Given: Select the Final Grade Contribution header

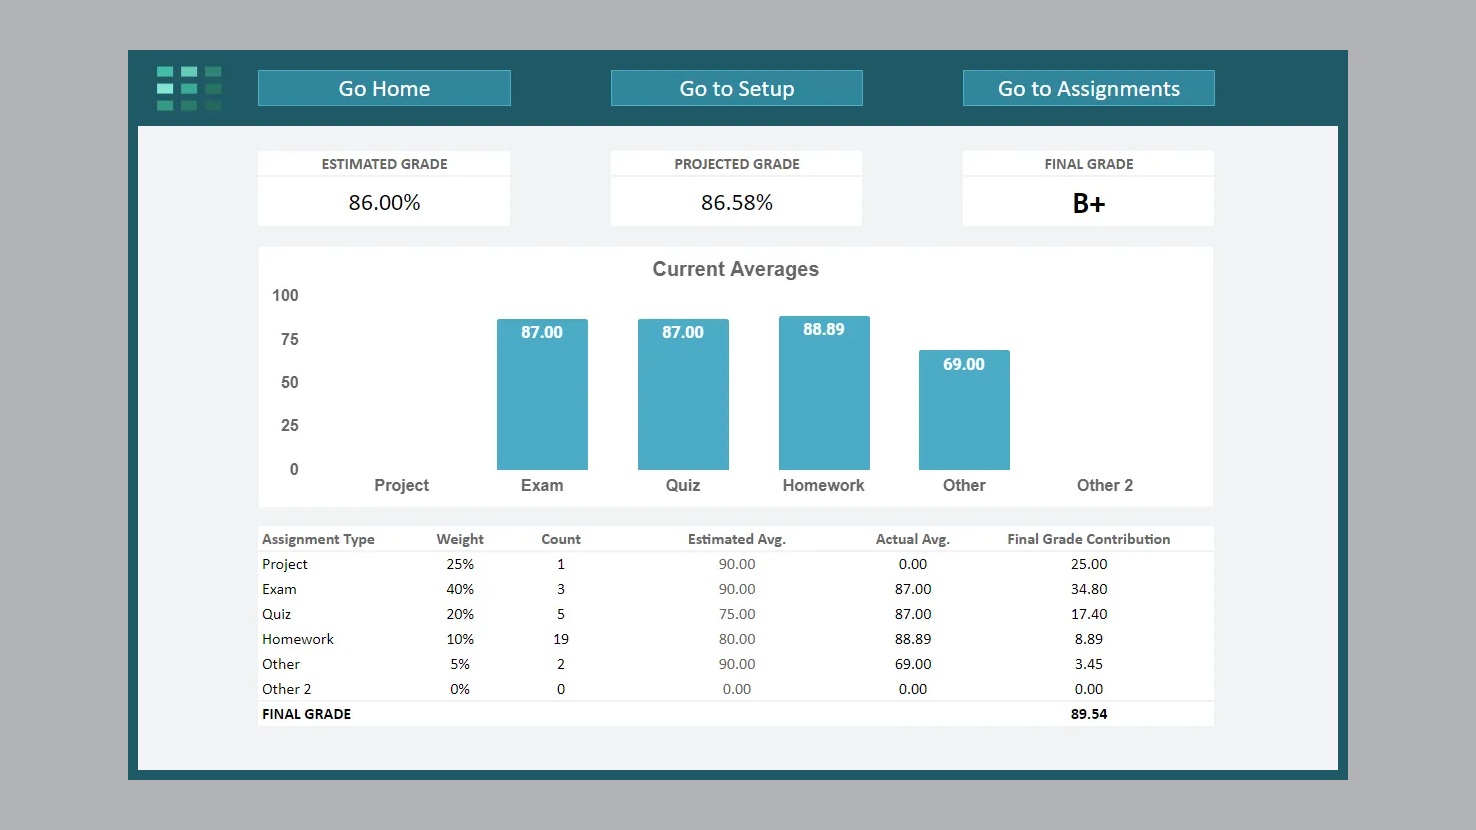Looking at the screenshot, I should 1088,539.
